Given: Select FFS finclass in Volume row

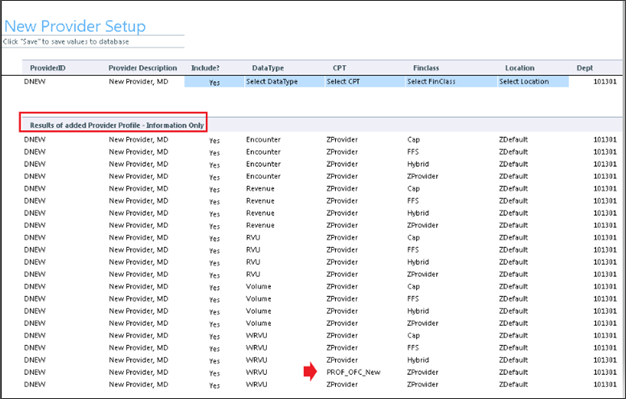Looking at the screenshot, I should pyautogui.click(x=413, y=299).
